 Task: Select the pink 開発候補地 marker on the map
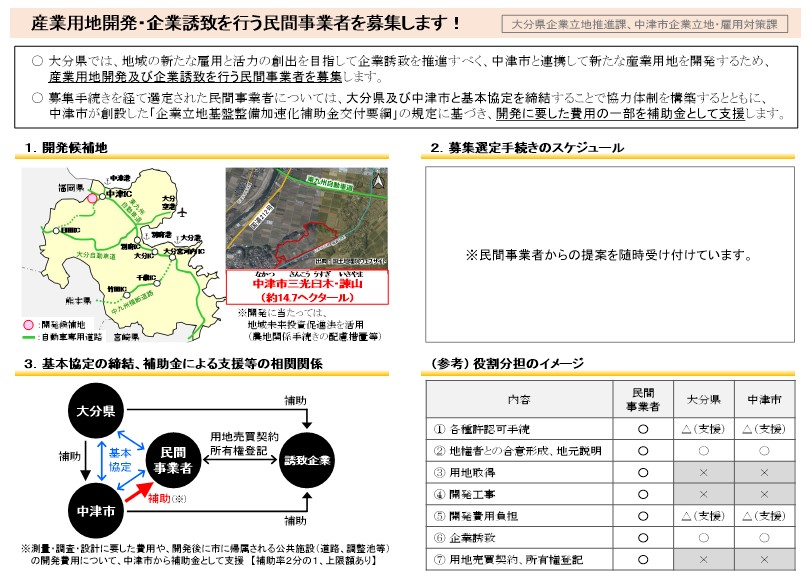point(93,198)
